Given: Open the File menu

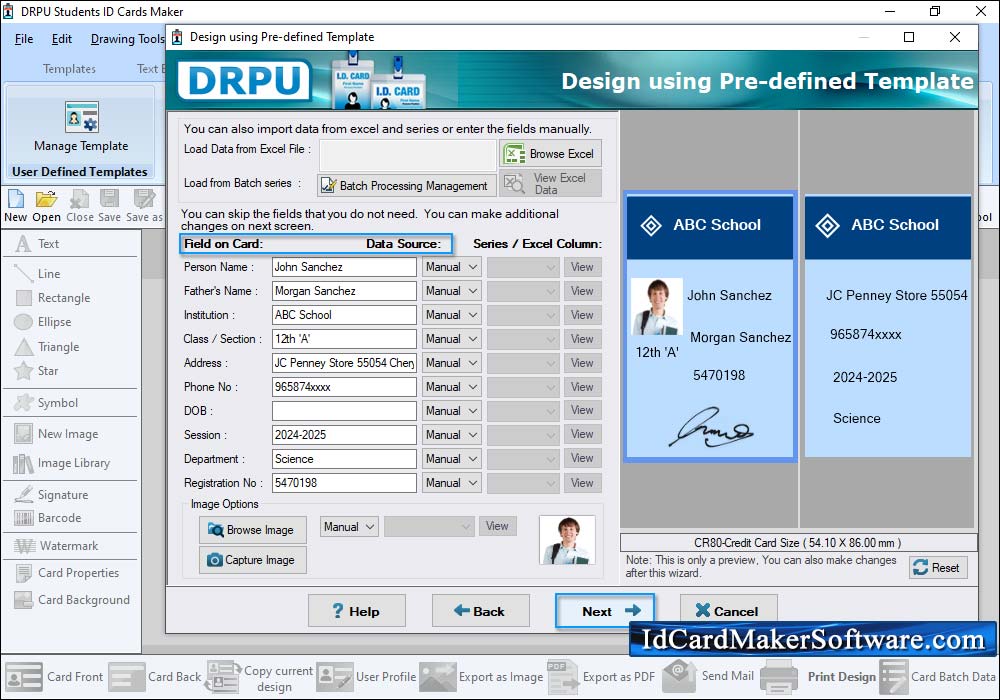Looking at the screenshot, I should point(24,39).
